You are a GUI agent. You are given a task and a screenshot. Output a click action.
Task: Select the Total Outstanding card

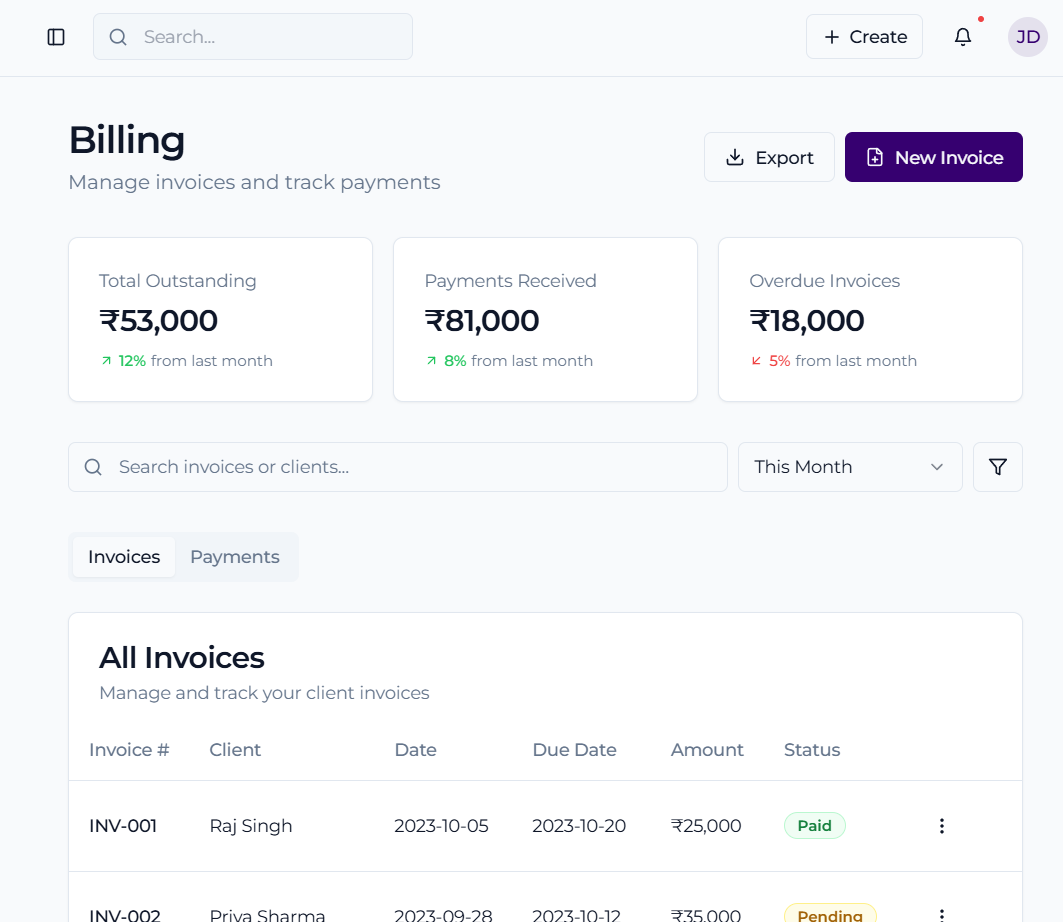[x=220, y=319]
